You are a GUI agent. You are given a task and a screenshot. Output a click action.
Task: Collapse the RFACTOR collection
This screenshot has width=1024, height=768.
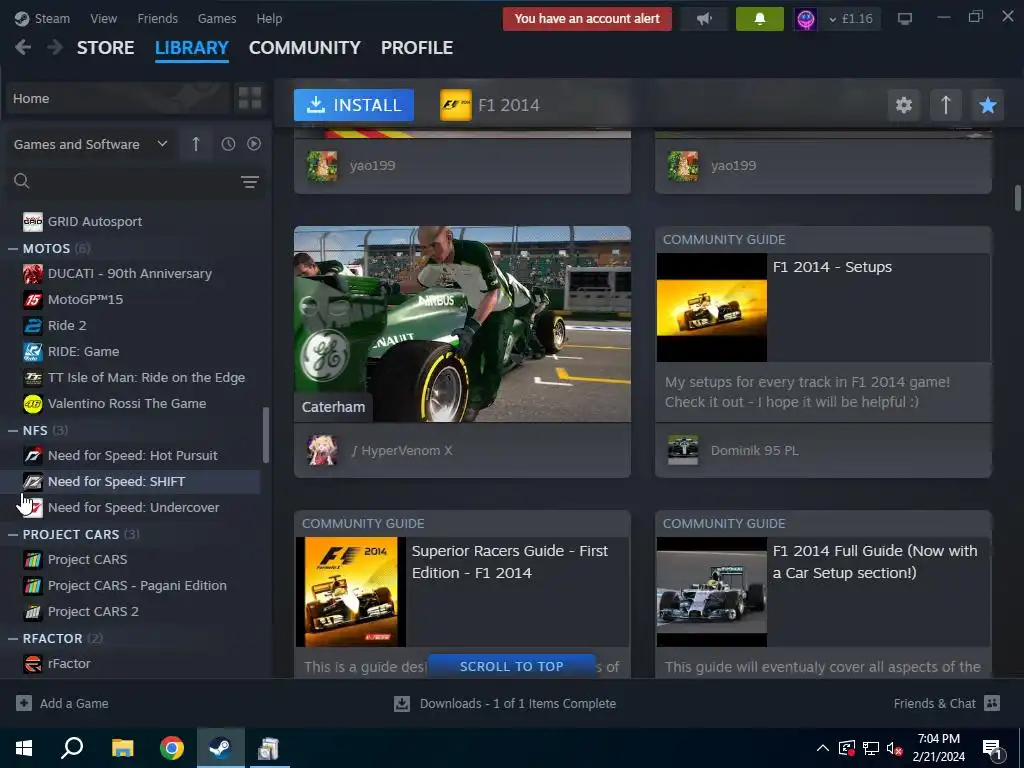pyautogui.click(x=12, y=638)
